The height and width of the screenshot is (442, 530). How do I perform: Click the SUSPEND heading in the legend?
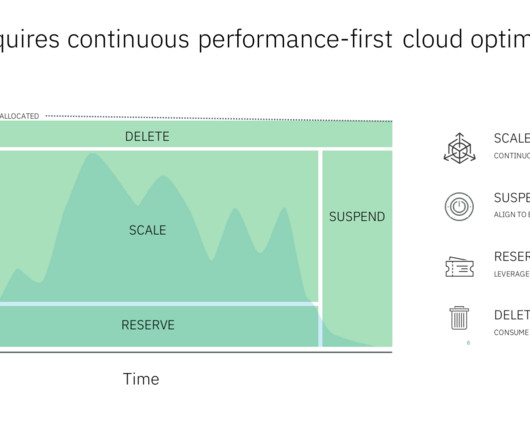[512, 198]
